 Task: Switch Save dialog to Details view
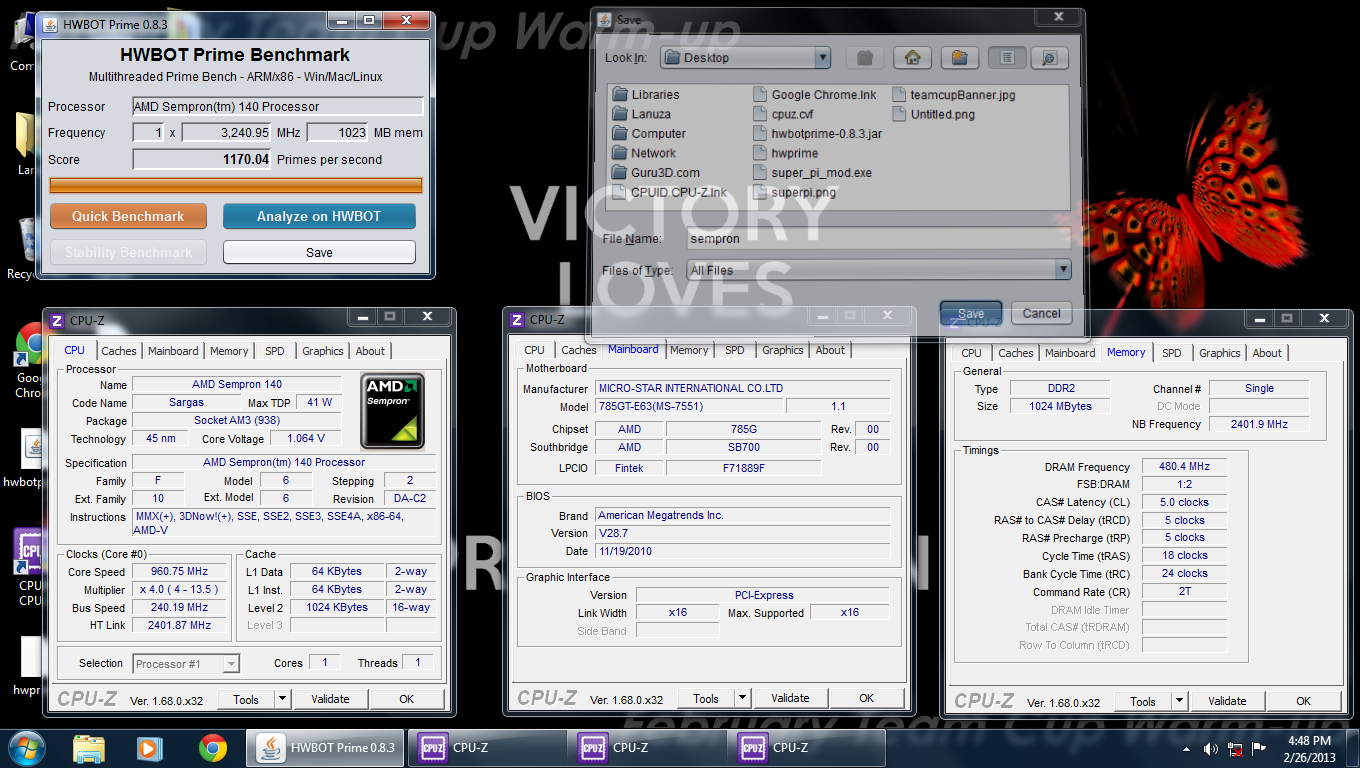[x=1048, y=58]
